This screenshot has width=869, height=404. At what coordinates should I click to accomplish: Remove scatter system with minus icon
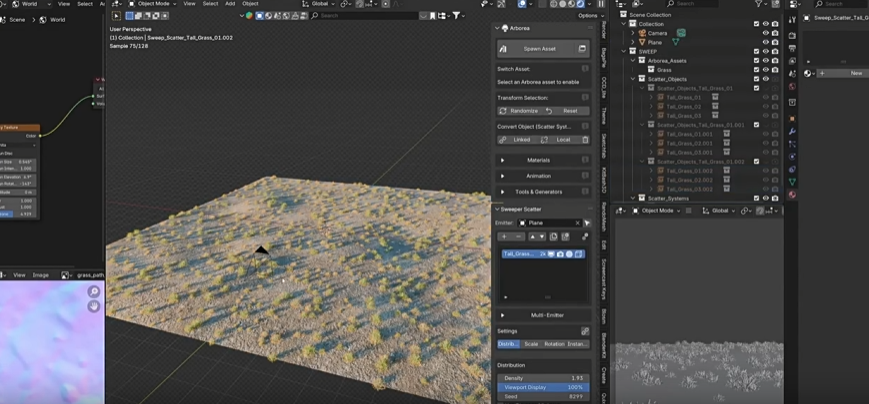coord(518,237)
